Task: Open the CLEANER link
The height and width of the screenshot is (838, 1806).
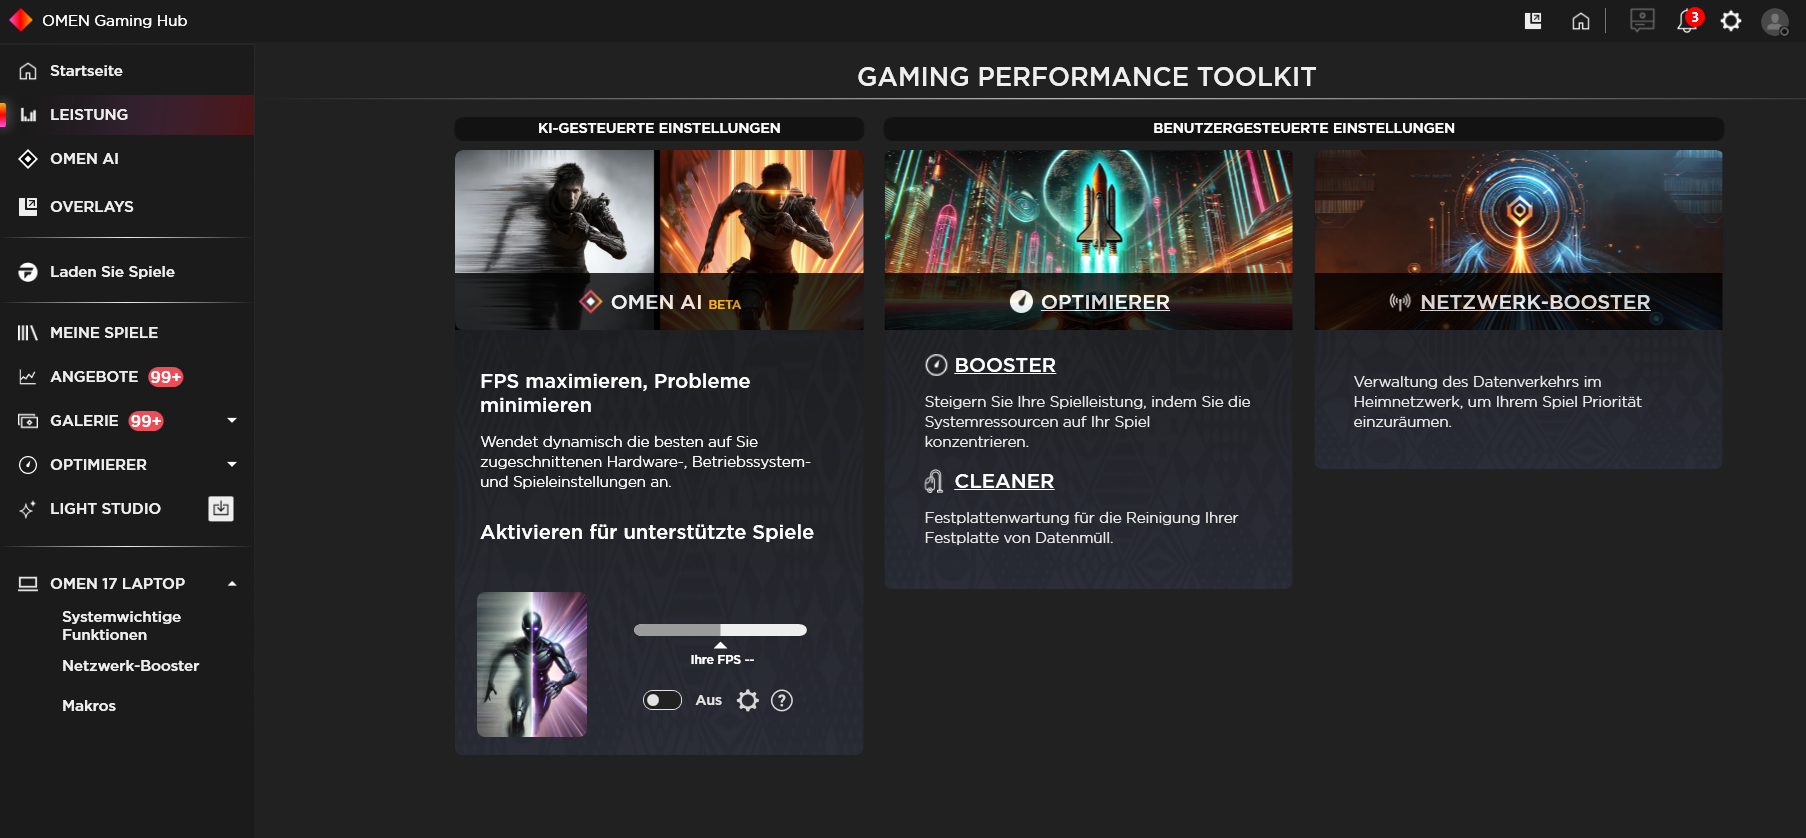Action: pyautogui.click(x=1004, y=481)
